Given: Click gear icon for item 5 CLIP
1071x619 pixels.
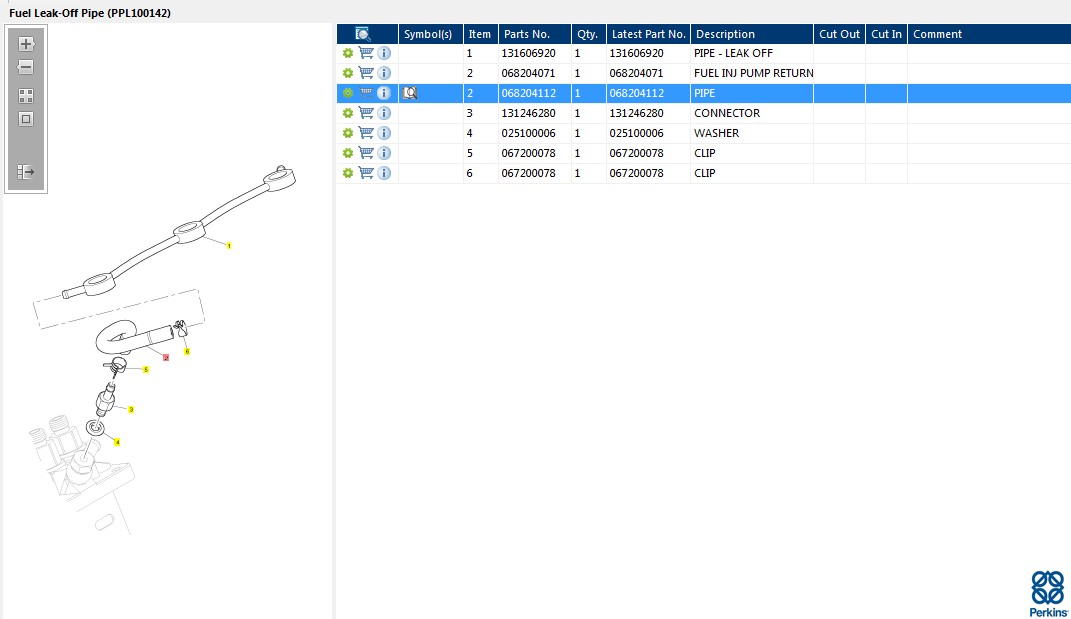Looking at the screenshot, I should point(348,153).
